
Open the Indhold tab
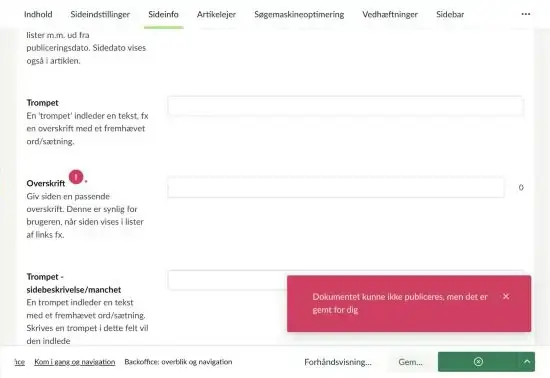pyautogui.click(x=38, y=14)
